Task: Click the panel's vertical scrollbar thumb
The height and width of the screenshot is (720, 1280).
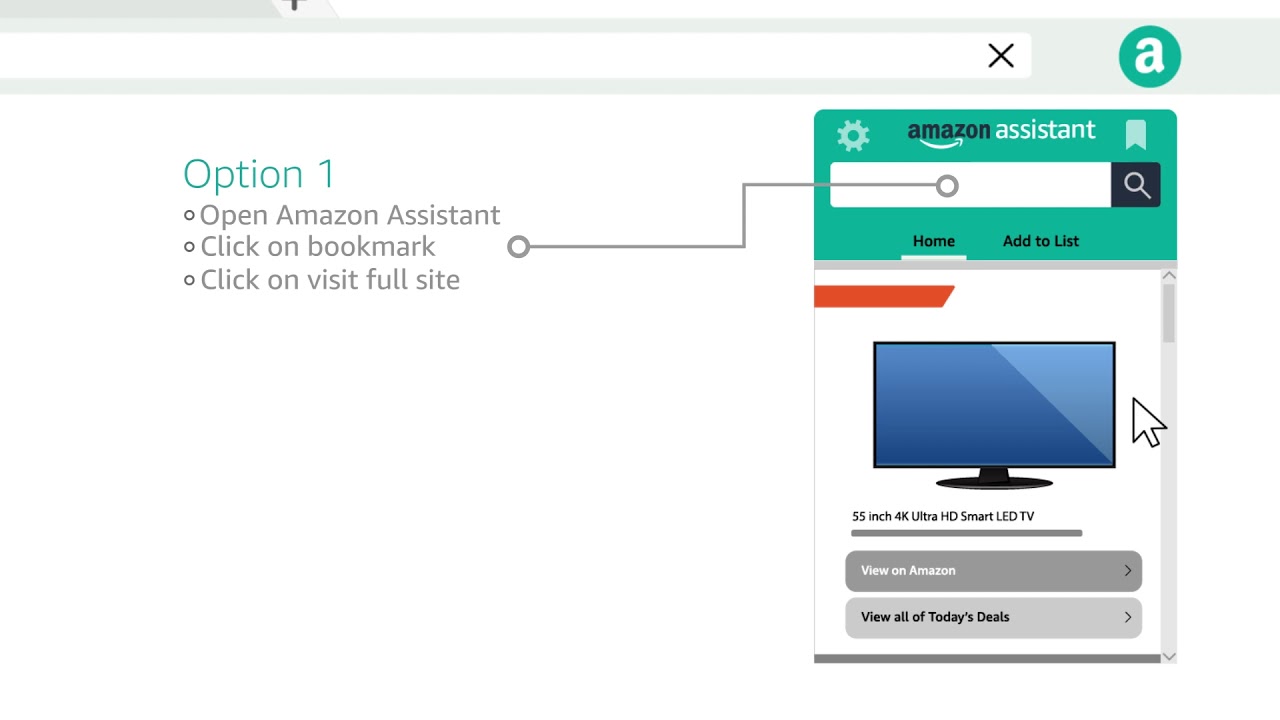Action: click(x=1169, y=313)
